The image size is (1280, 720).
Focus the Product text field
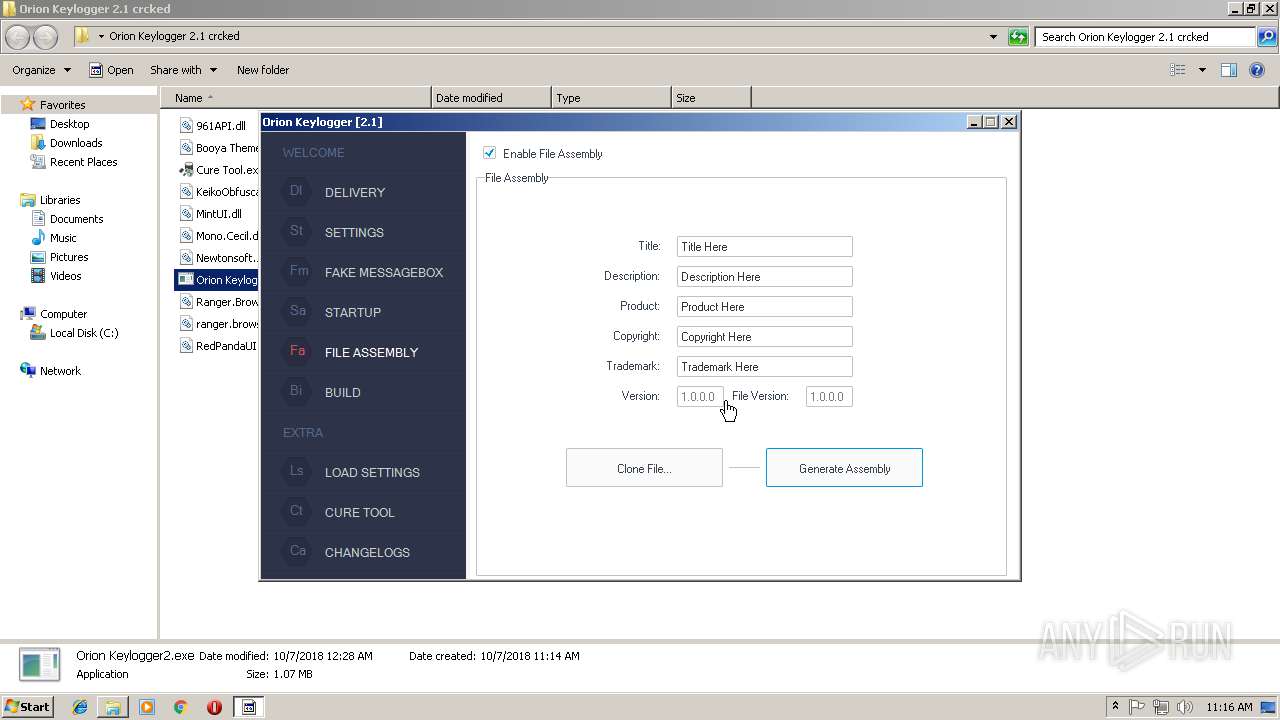(x=765, y=306)
